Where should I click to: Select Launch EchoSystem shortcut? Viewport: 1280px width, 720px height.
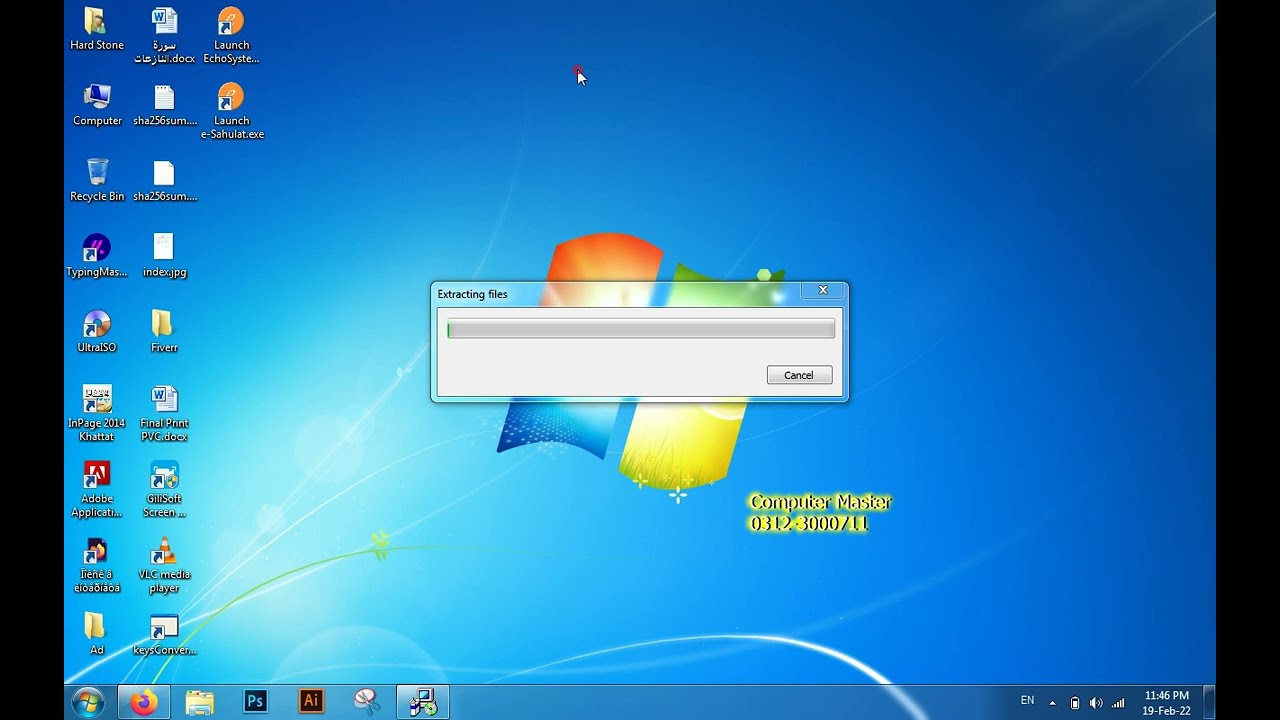(x=231, y=36)
